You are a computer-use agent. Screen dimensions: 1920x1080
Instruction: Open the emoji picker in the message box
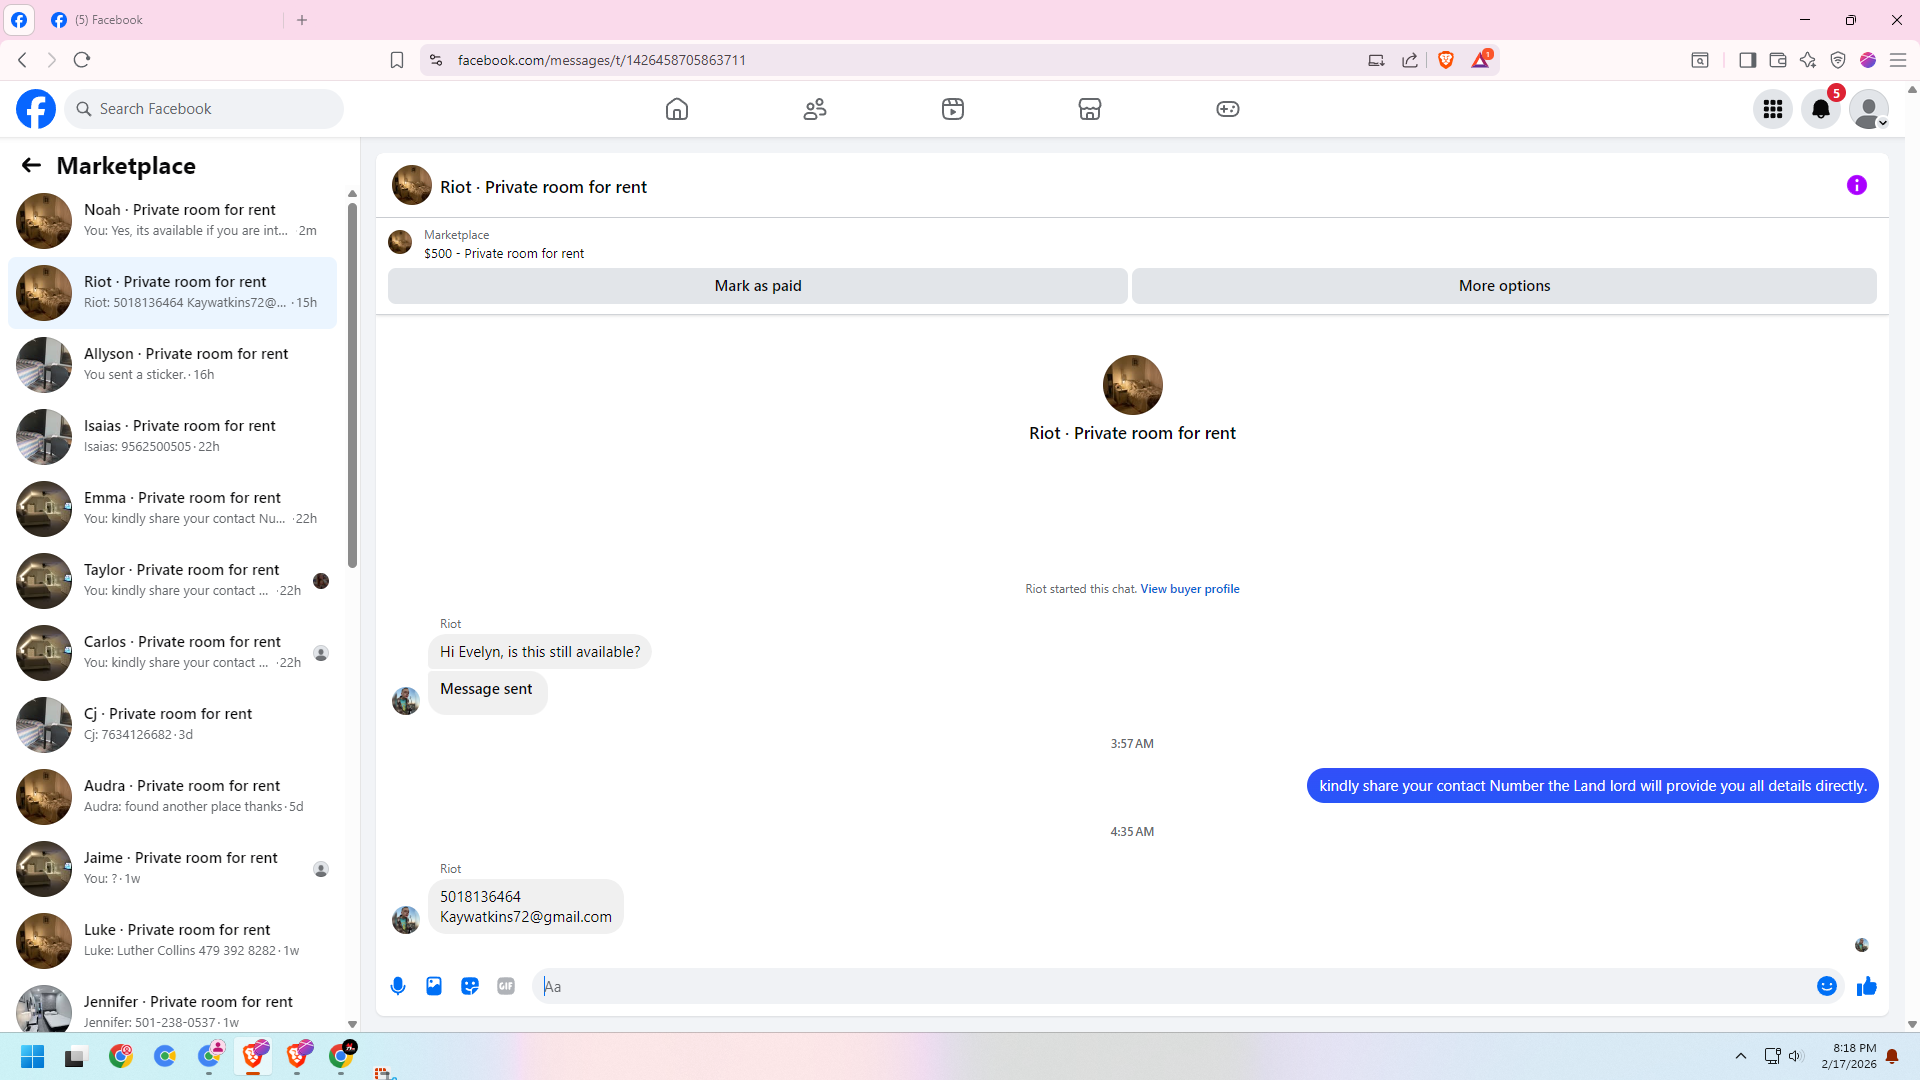[x=1827, y=986]
